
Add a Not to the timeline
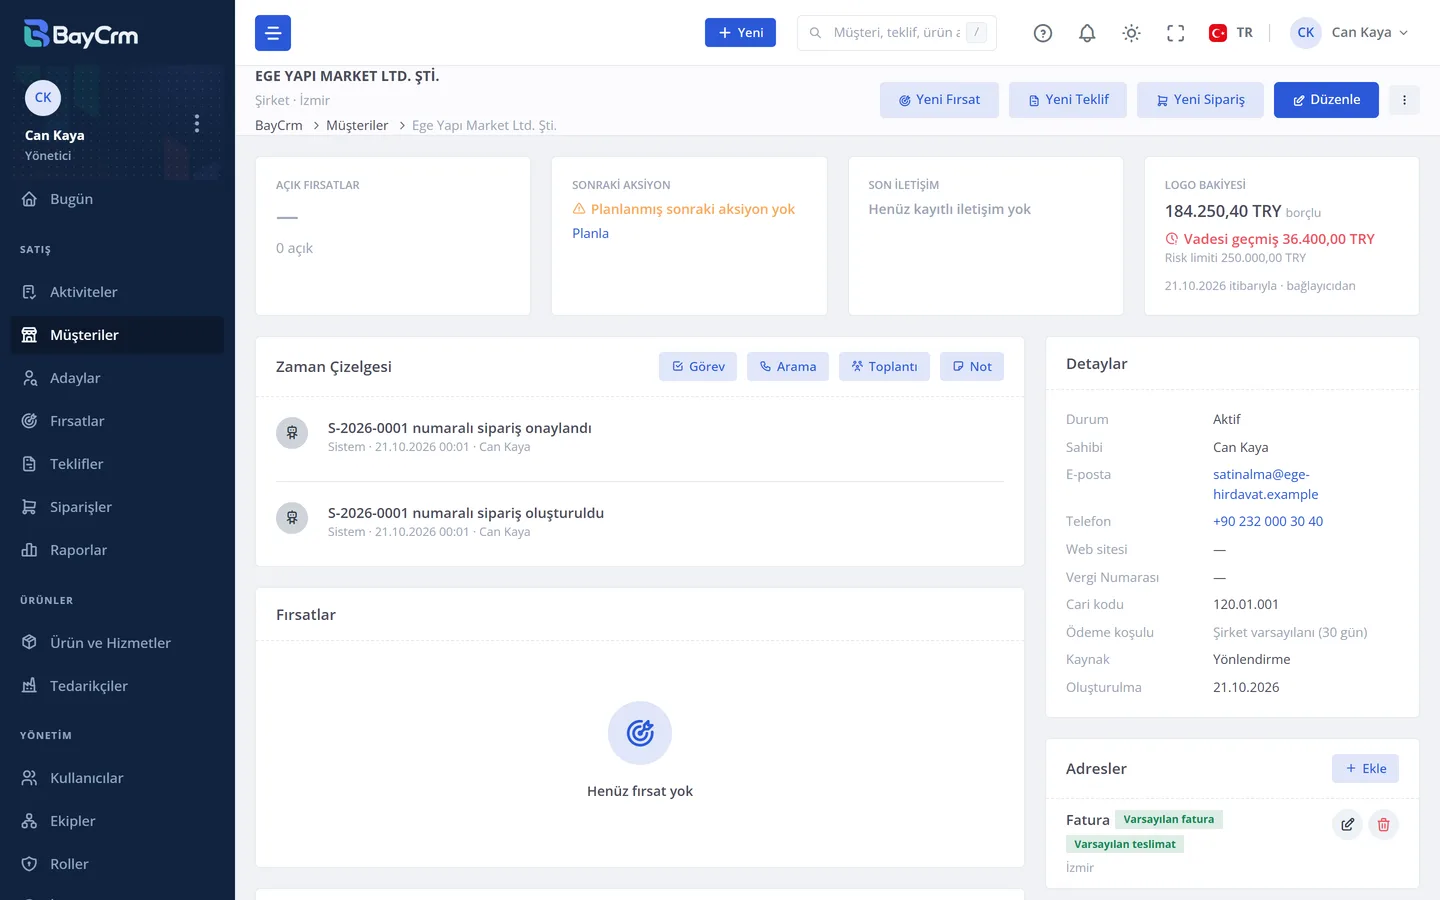tap(972, 367)
